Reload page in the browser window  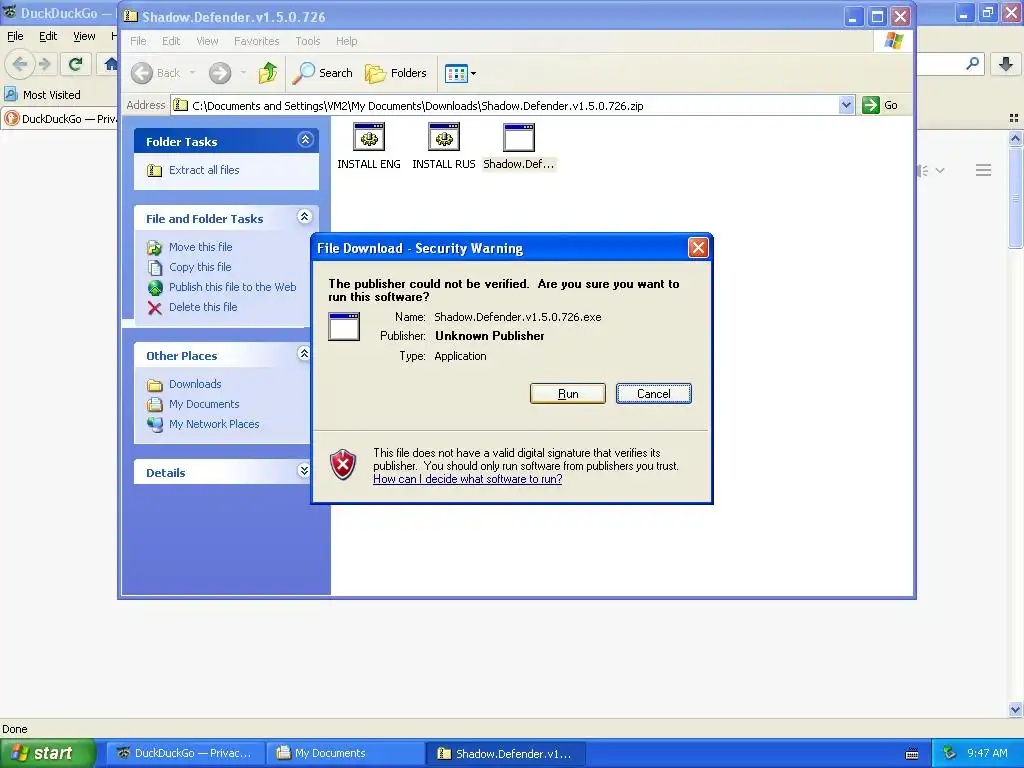tap(76, 64)
